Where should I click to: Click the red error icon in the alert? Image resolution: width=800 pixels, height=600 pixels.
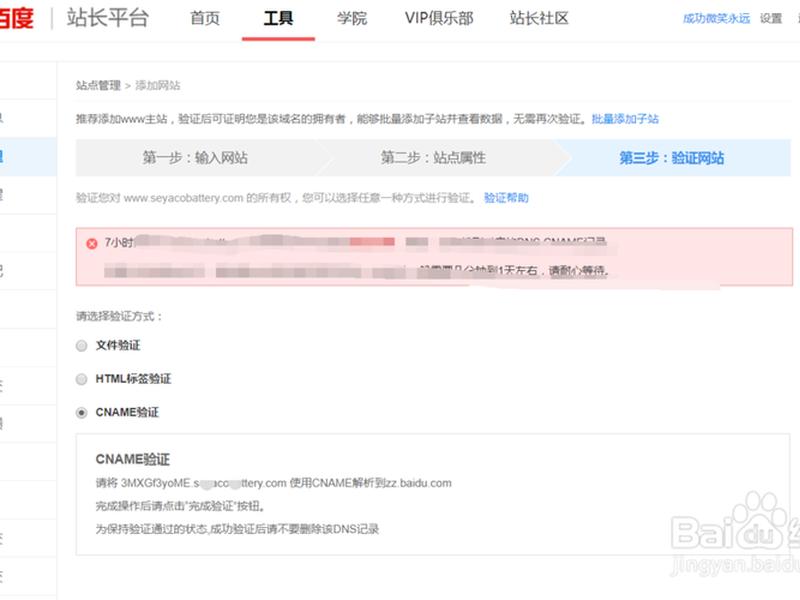[92, 243]
